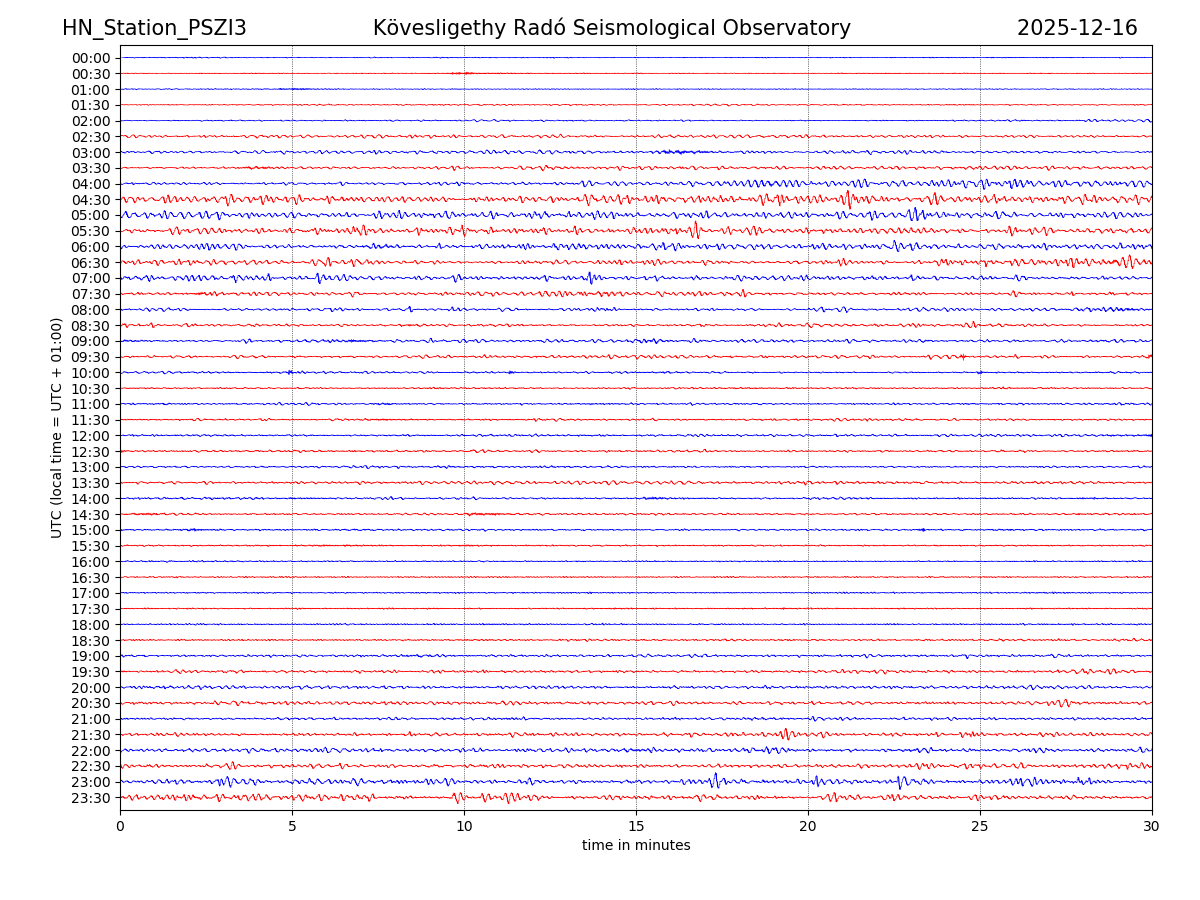The height and width of the screenshot is (900, 1200).
Task: Click the 20 tick on minutes axis
Action: pos(808,826)
